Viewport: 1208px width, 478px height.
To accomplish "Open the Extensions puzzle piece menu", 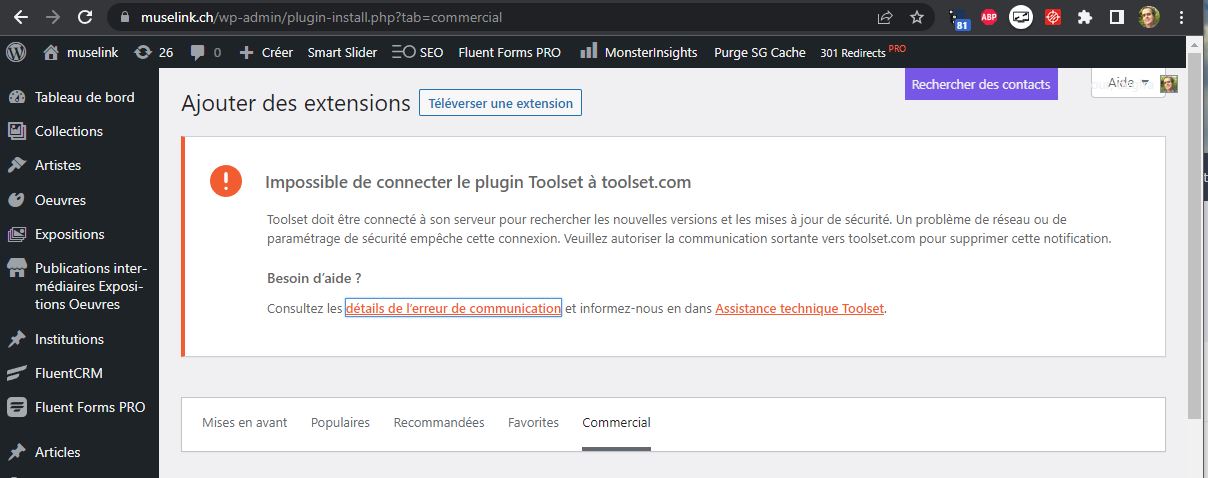I will tap(1084, 17).
